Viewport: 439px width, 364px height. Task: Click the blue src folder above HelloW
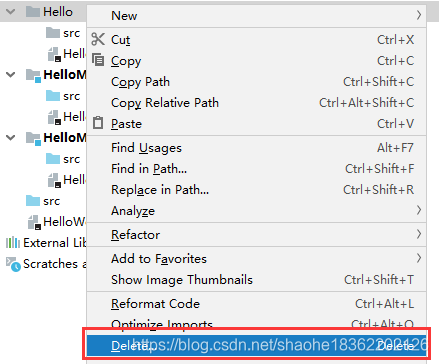point(33,201)
